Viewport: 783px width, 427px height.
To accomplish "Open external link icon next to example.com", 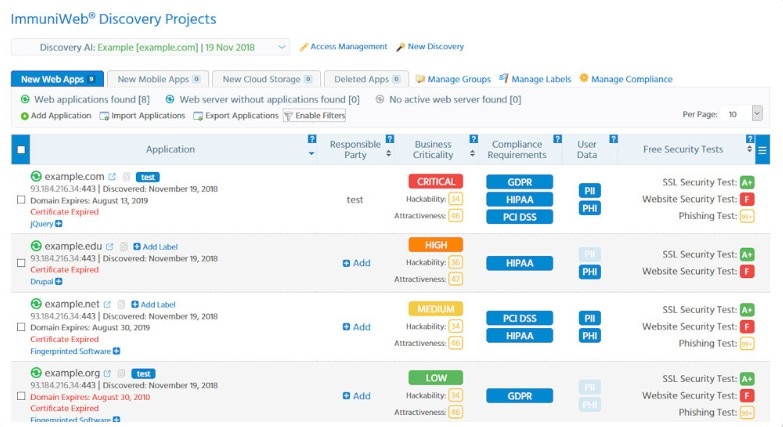I will tap(112, 177).
